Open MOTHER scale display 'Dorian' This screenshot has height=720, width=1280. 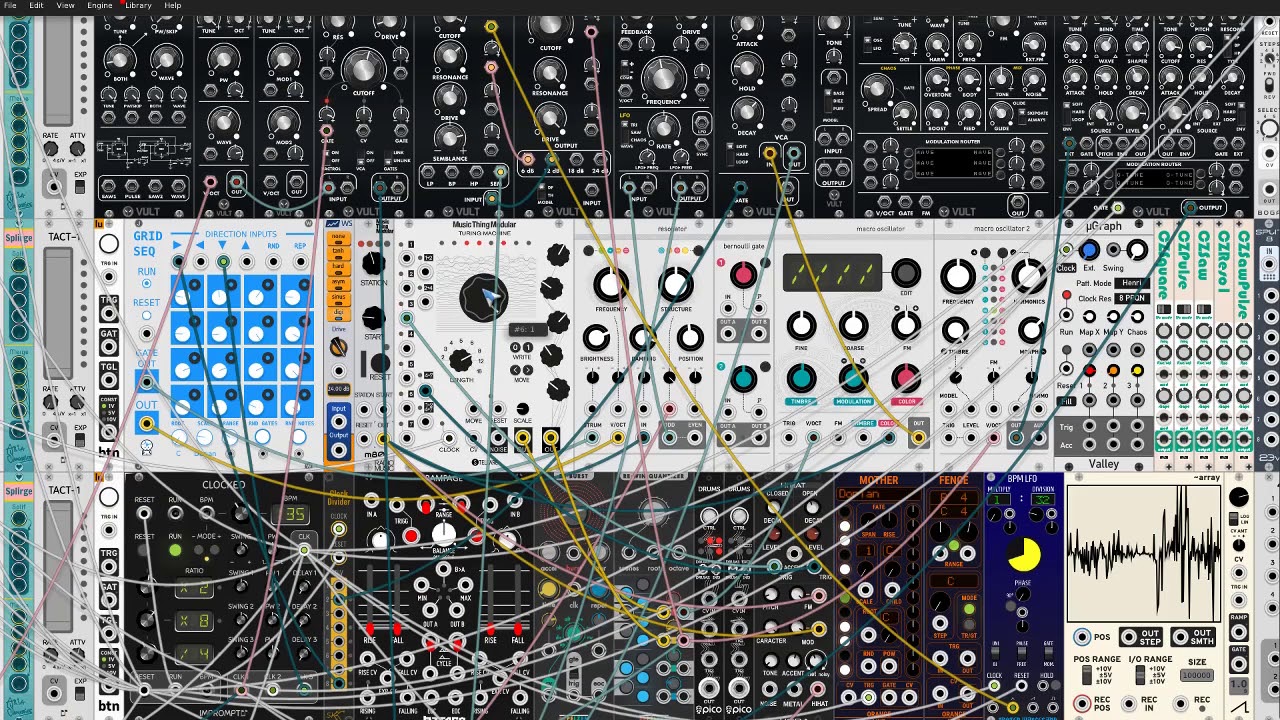tap(879, 494)
